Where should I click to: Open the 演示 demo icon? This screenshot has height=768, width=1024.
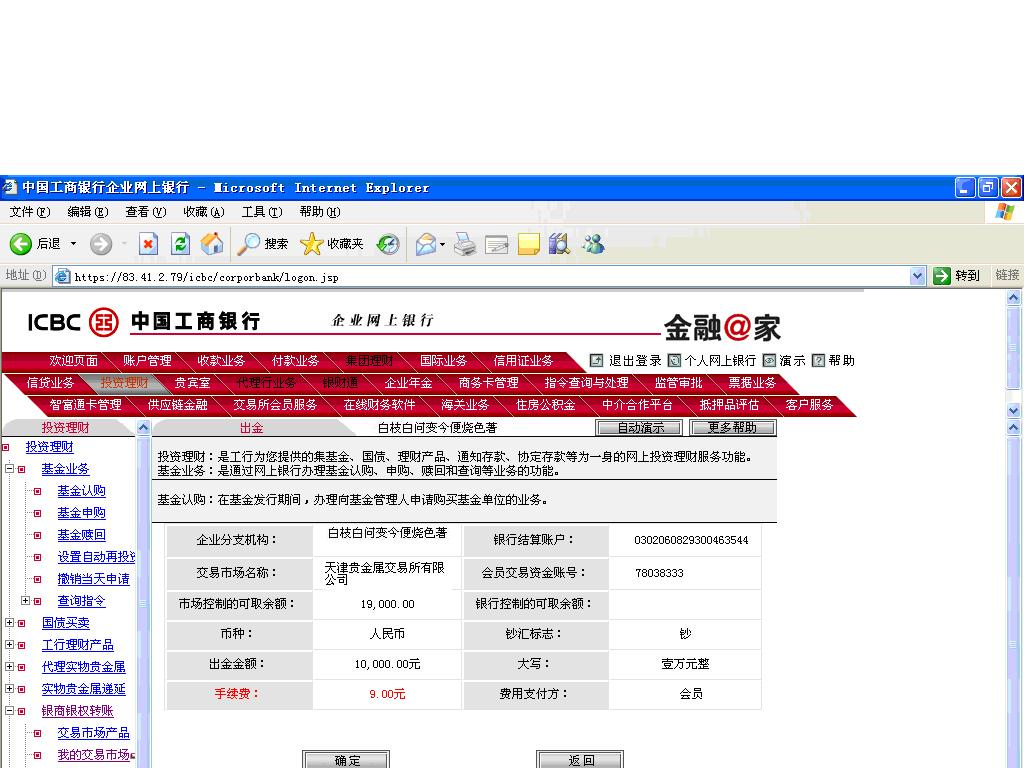coord(769,360)
